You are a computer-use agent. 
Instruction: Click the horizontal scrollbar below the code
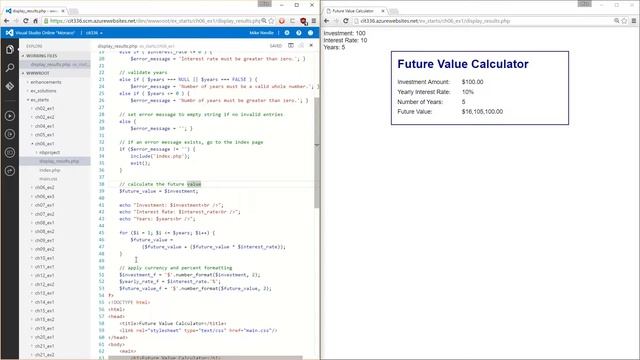click(205, 358)
